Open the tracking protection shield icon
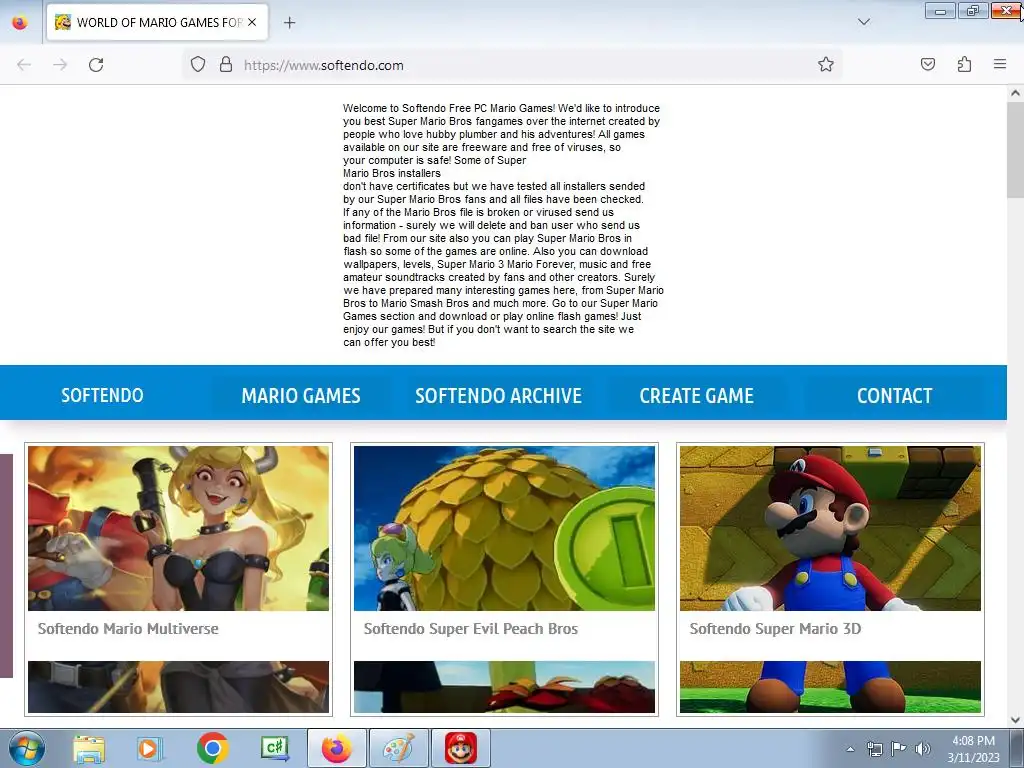The image size is (1024, 768). coord(198,65)
